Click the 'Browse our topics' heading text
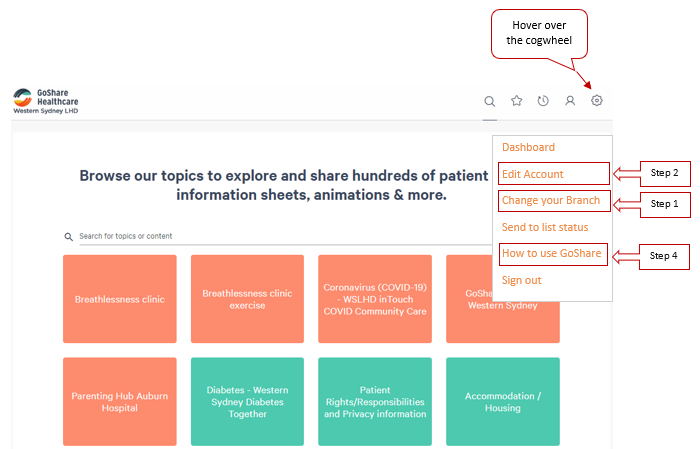700x449 pixels. 284,185
